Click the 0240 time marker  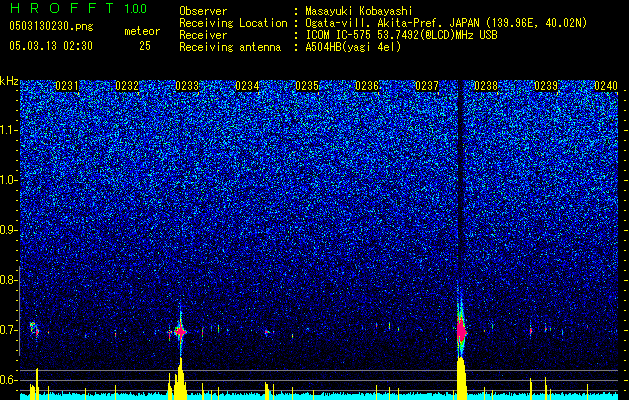(x=606, y=86)
